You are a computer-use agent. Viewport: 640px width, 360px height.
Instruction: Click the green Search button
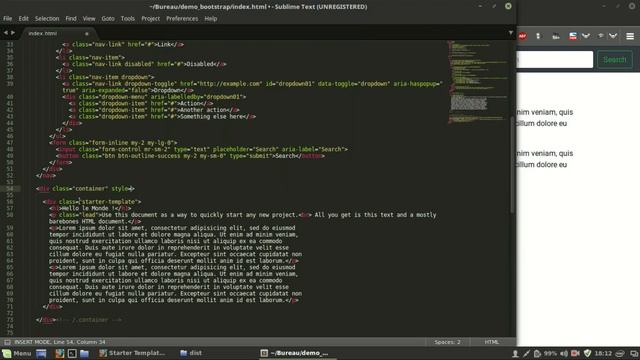tap(615, 60)
